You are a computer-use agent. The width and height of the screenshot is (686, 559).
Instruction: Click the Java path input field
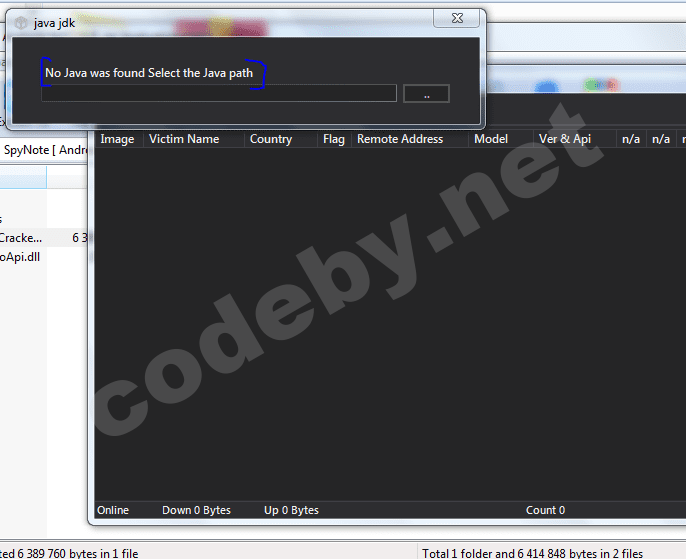click(x=219, y=93)
